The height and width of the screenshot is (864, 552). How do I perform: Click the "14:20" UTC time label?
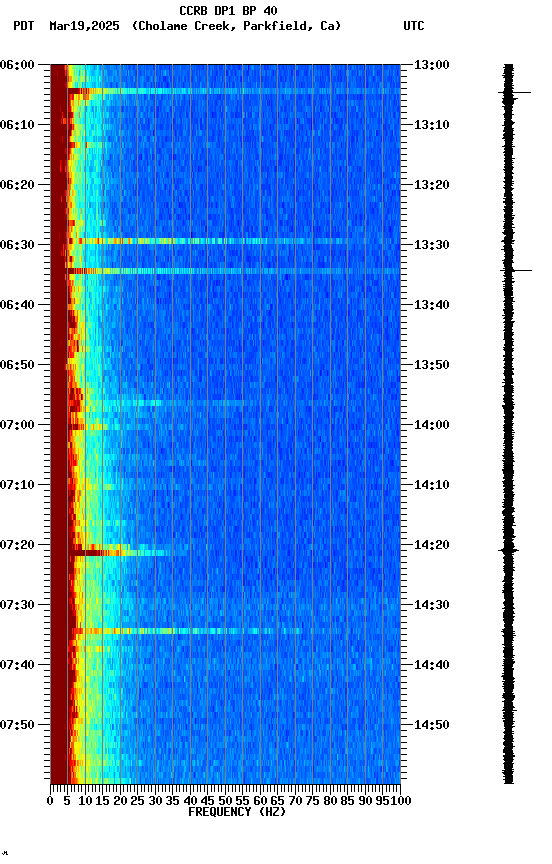pos(432,545)
